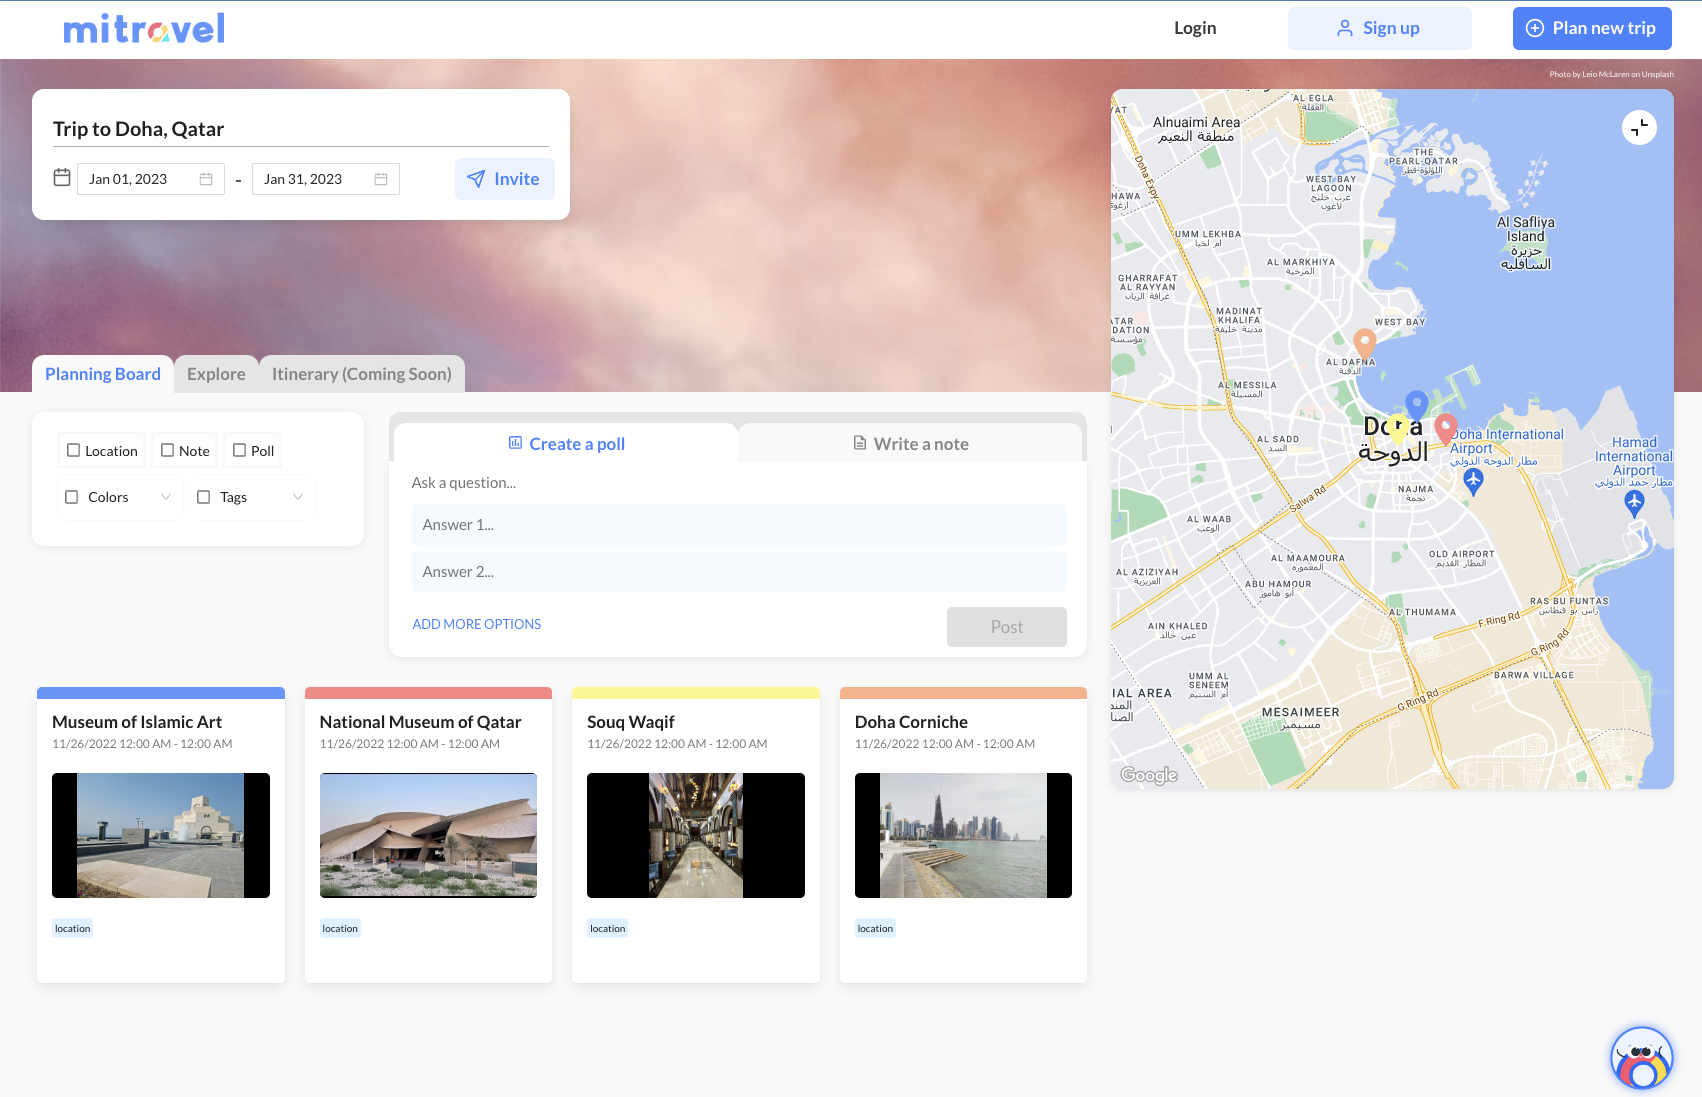Click the yellow color bar on Souq Waqif card
Screen dimensions: 1702x1097
pos(695,693)
